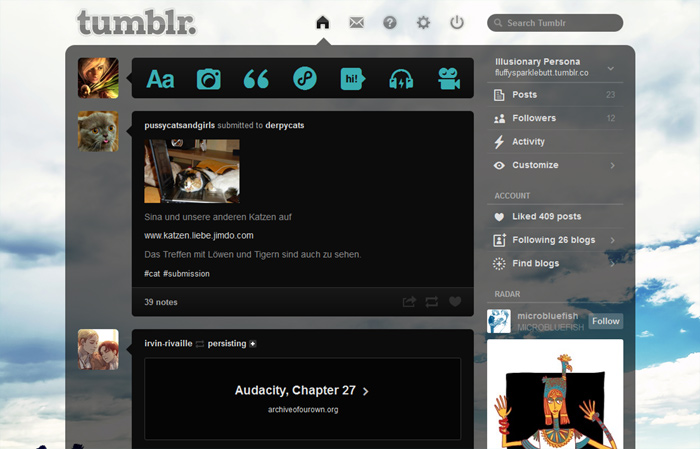Click the Search Tumblr field
Viewport: 700px width, 449px height.
pos(555,23)
